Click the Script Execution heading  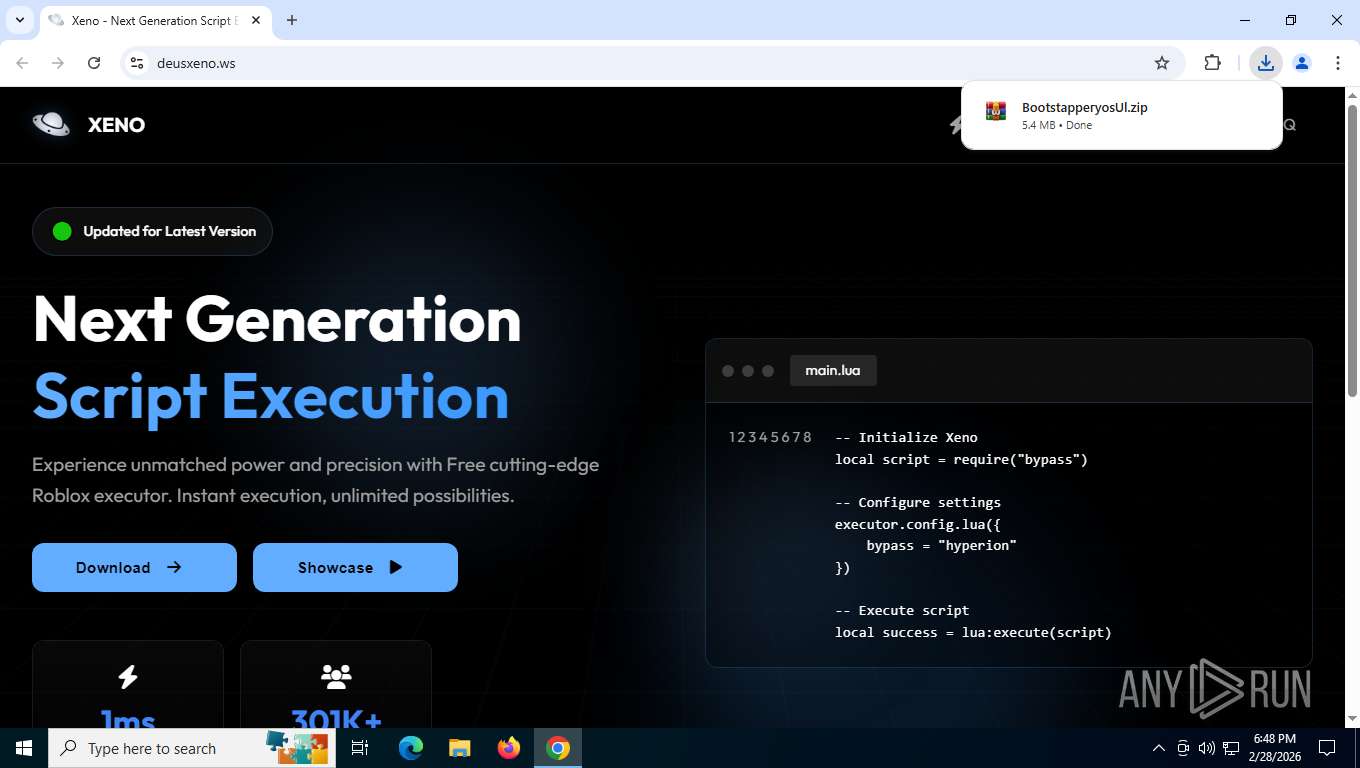tap(271, 397)
